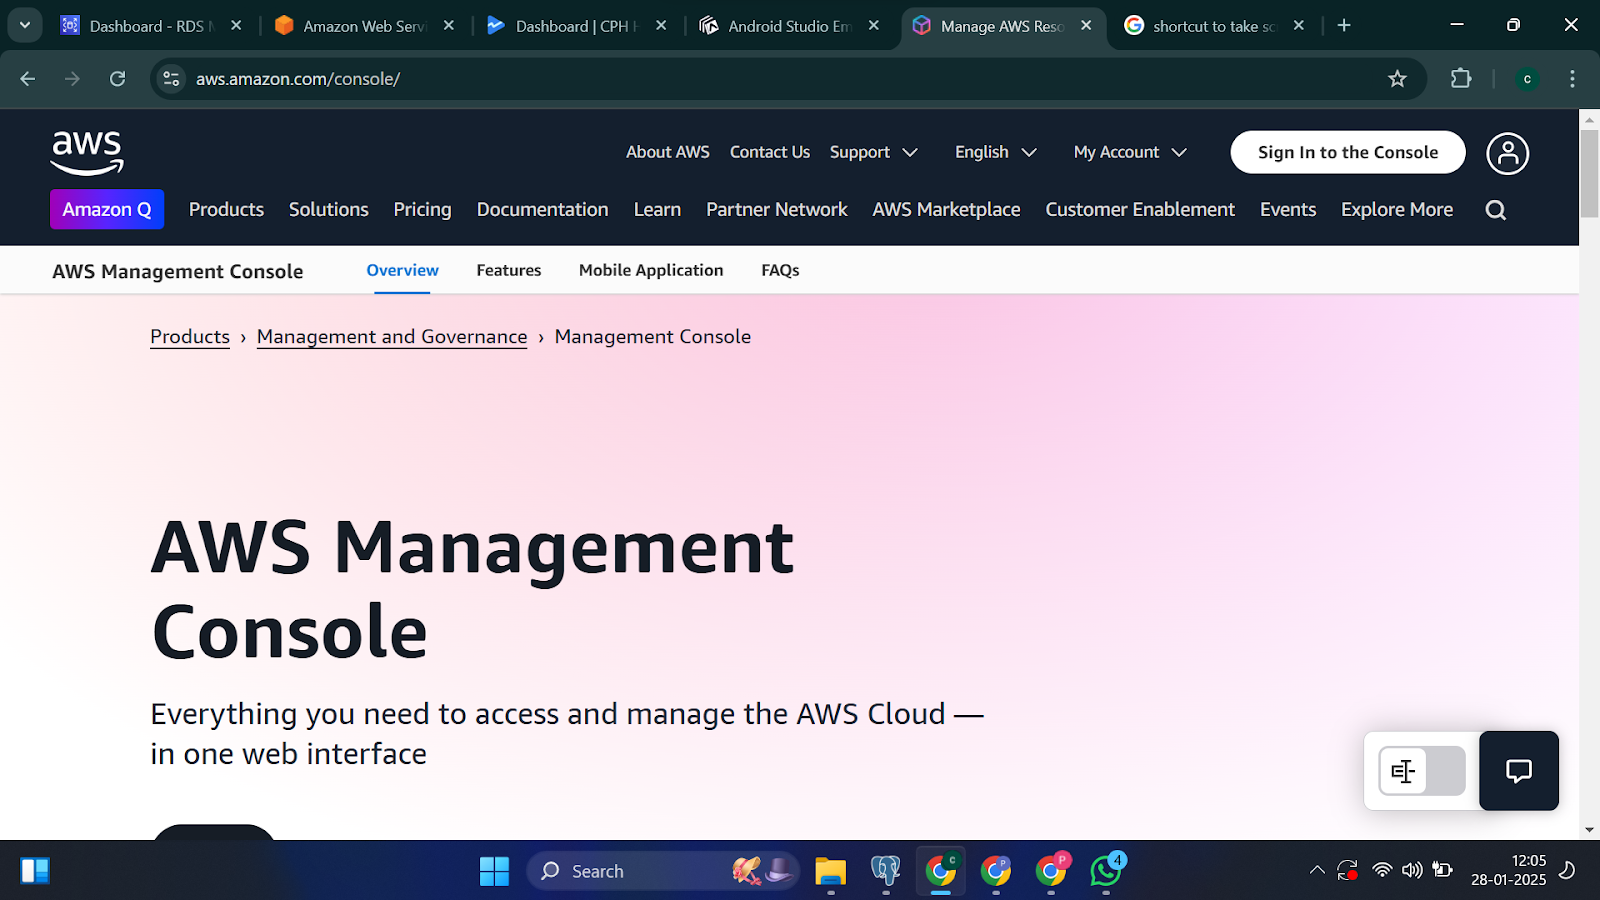Viewport: 1600px width, 900px height.
Task: Open the Solutions menu
Action: [x=329, y=209]
